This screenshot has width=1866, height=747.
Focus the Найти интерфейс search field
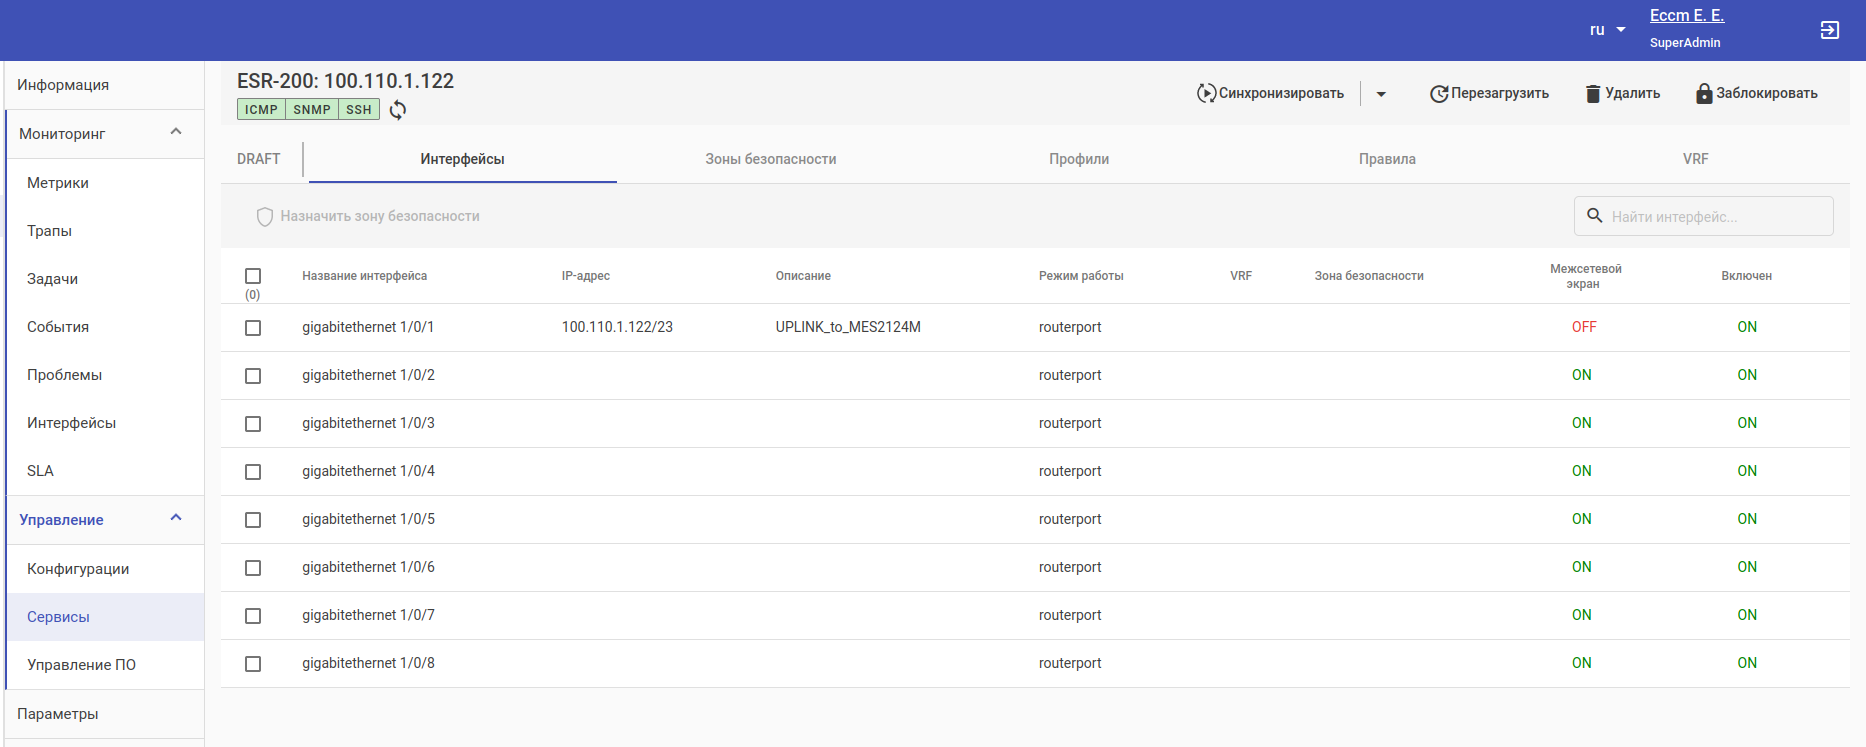(x=1715, y=217)
